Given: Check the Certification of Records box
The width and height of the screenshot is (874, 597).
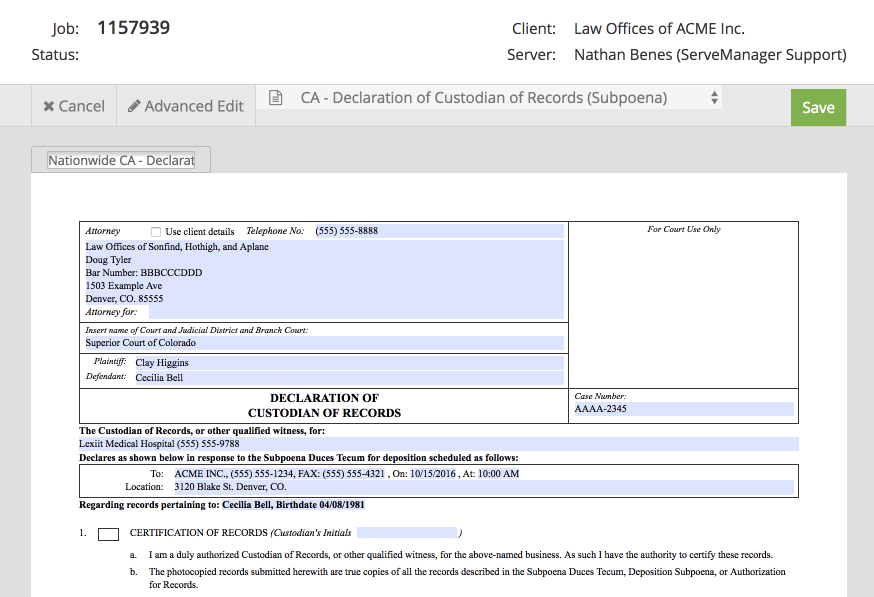Looking at the screenshot, I should coord(108,534).
